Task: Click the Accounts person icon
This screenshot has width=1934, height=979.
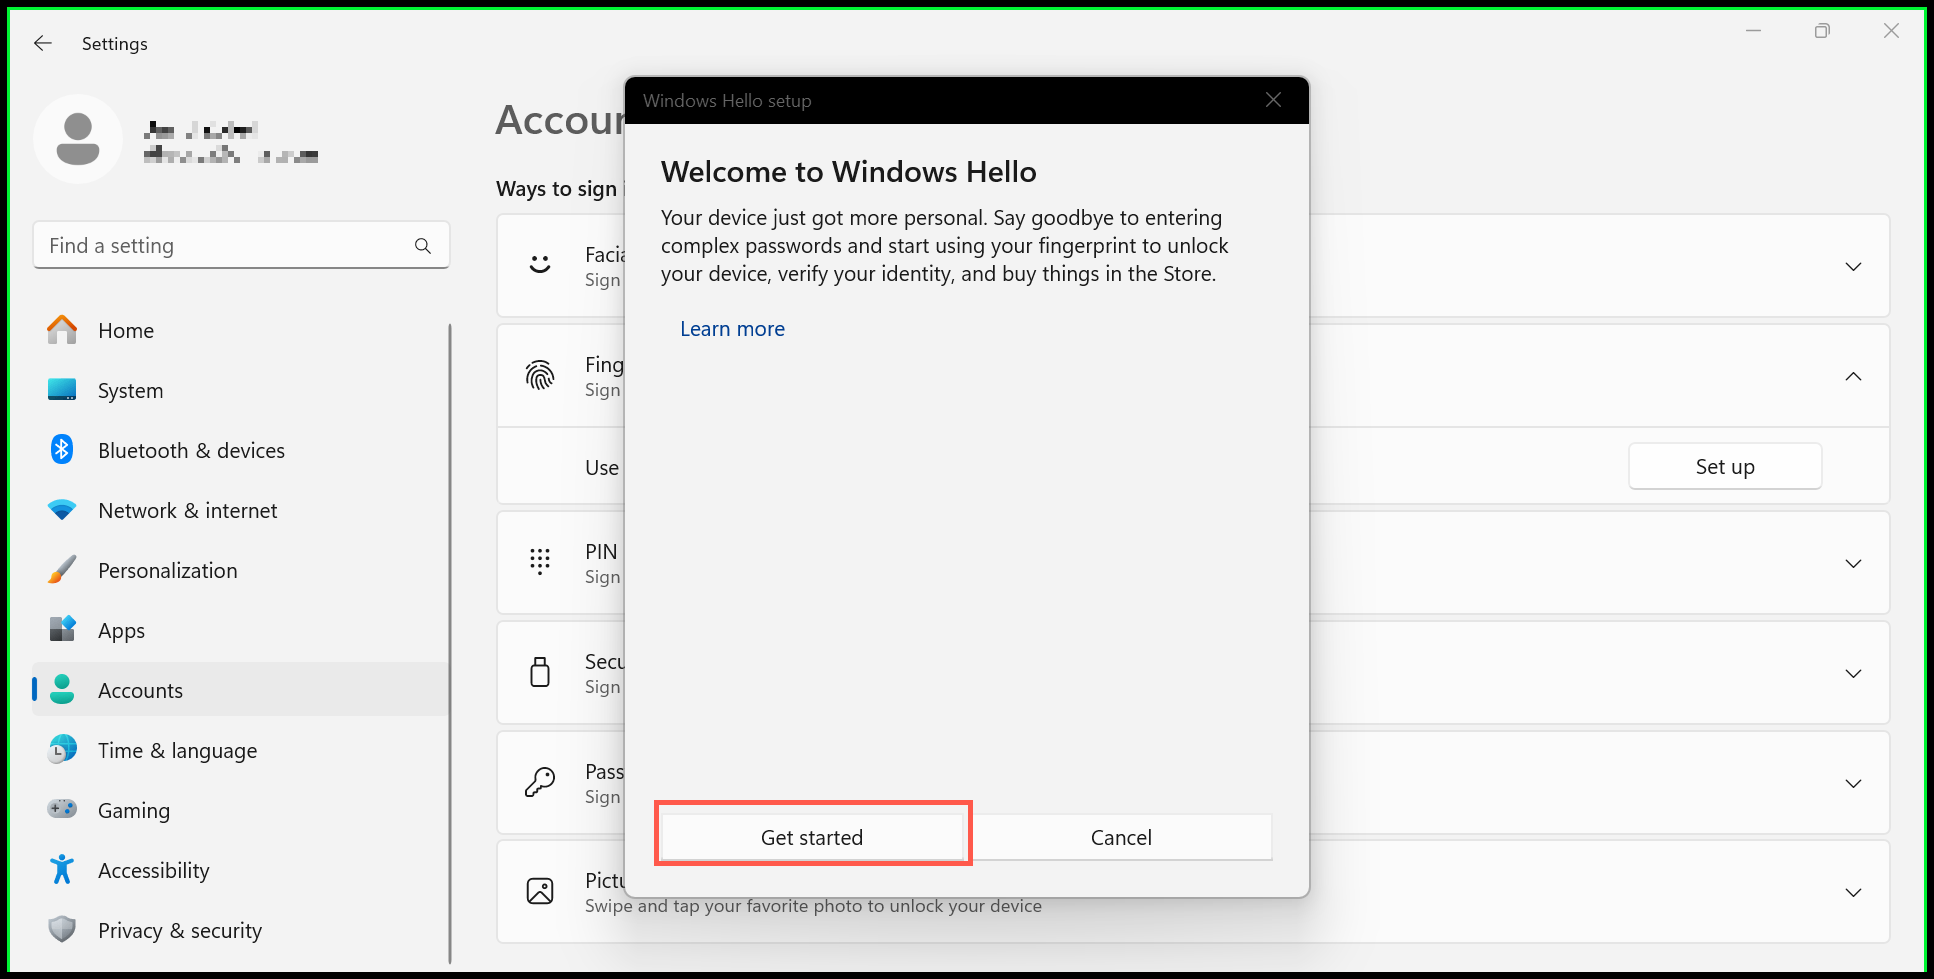Action: click(x=62, y=690)
